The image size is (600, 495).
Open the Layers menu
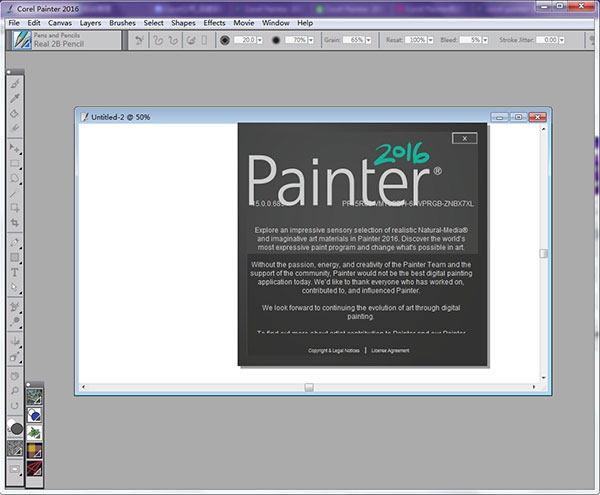(x=90, y=23)
